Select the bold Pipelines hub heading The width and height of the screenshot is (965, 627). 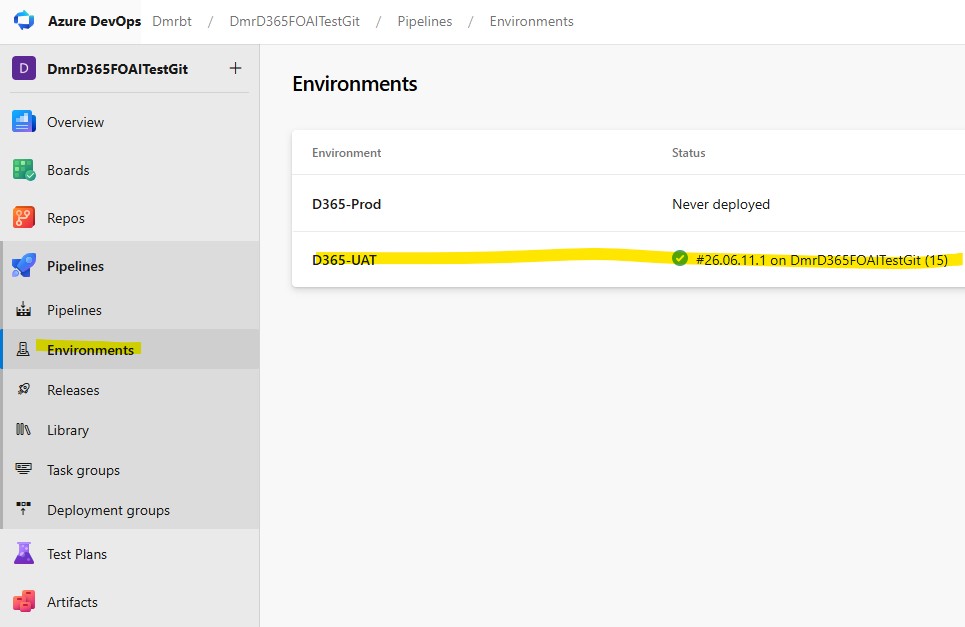coord(76,266)
